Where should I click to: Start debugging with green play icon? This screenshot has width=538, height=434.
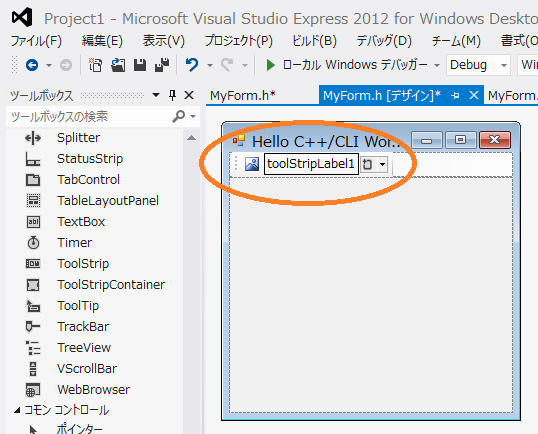click(x=270, y=64)
